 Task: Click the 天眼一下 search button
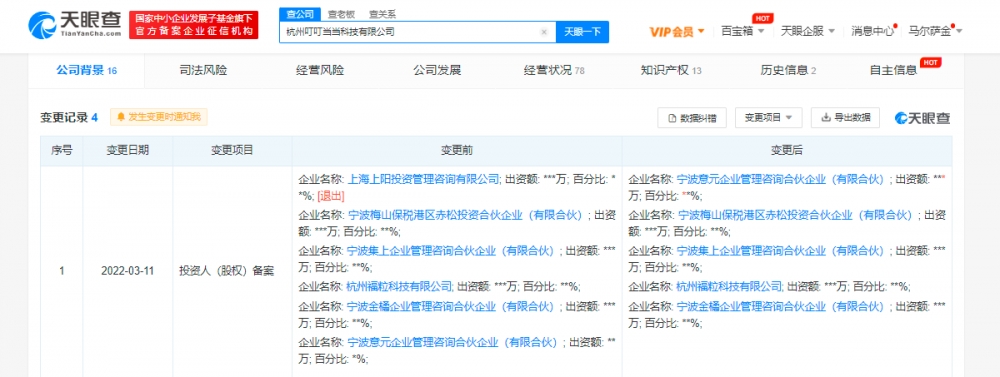[582, 31]
